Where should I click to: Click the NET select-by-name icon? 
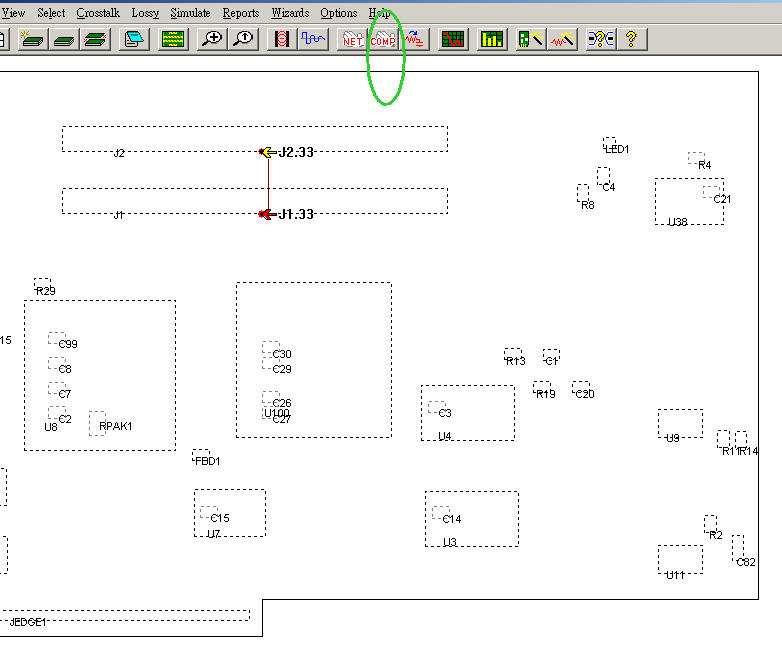click(352, 39)
